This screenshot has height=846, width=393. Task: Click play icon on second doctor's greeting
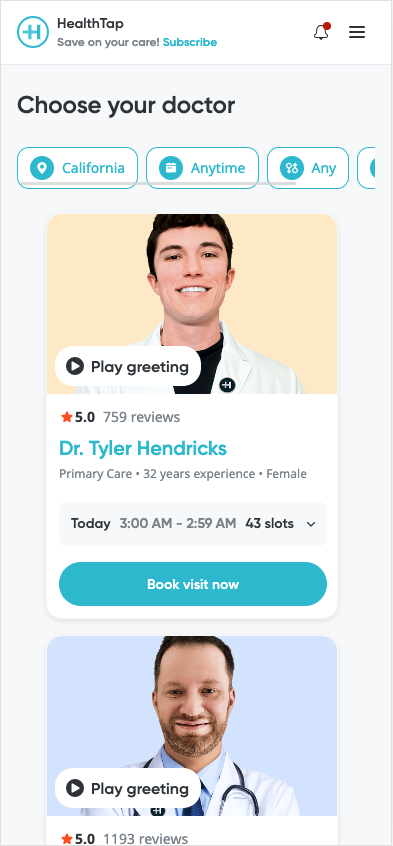(75, 788)
